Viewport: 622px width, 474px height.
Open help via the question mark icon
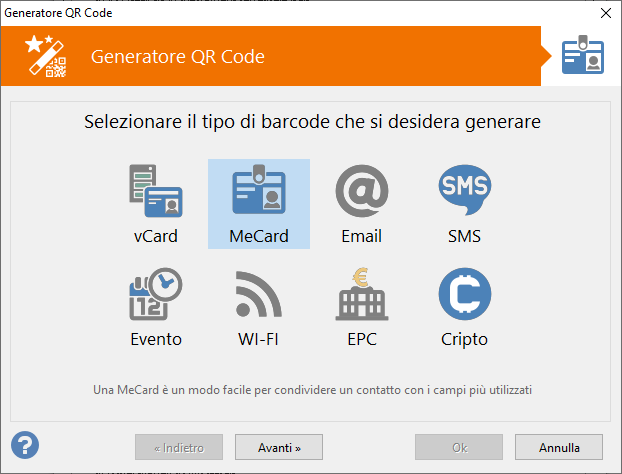click(x=25, y=443)
